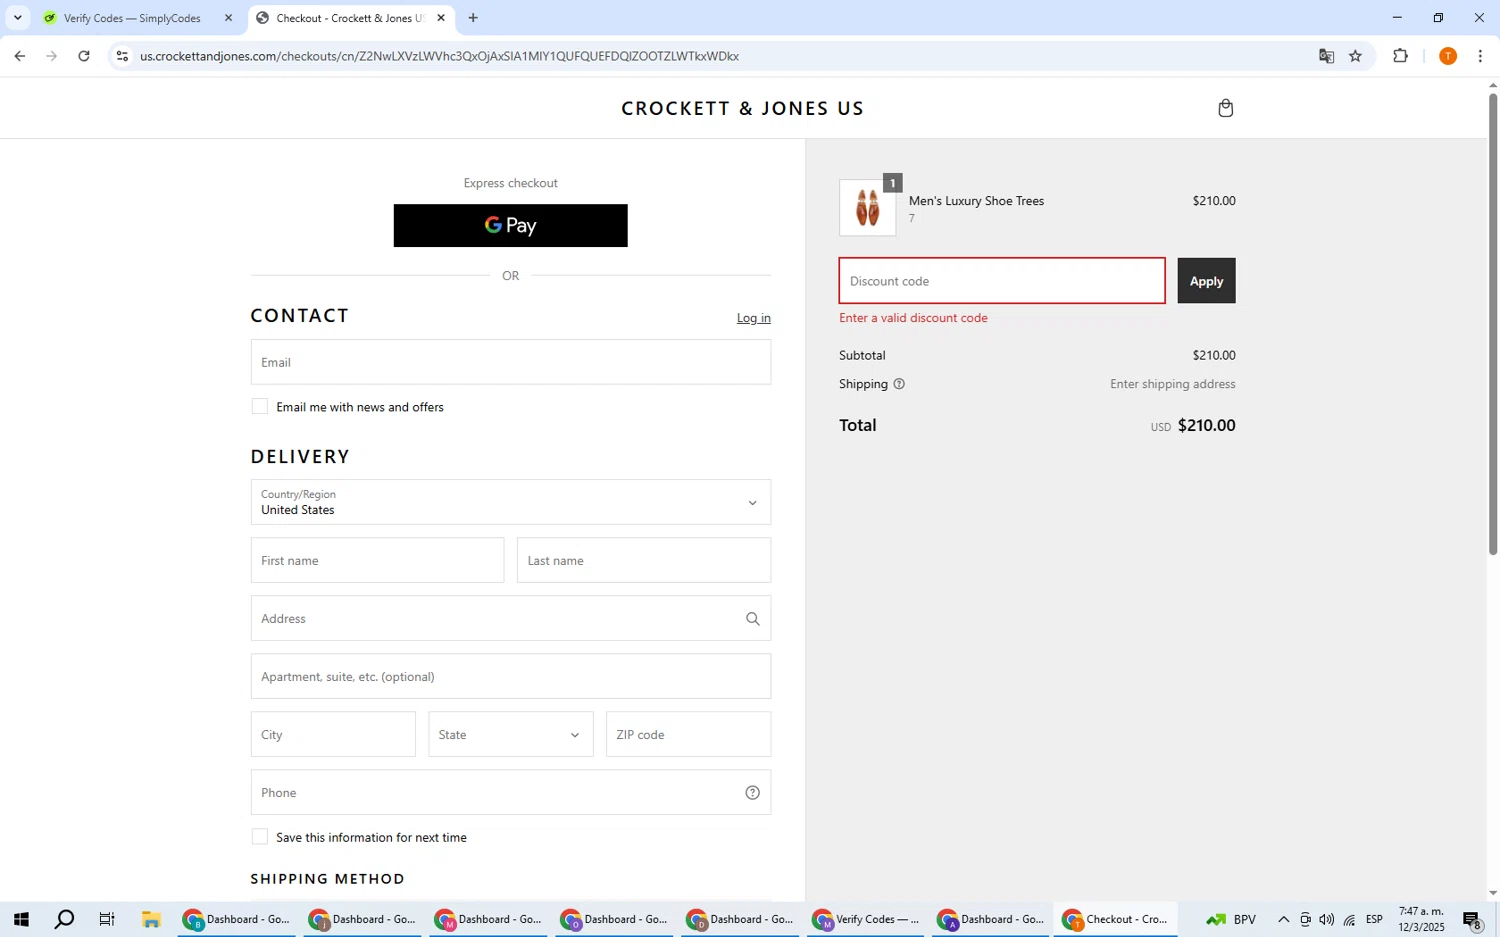Viewport: 1500px width, 937px height.
Task: Open the browser extensions puzzle icon
Action: point(1400,56)
